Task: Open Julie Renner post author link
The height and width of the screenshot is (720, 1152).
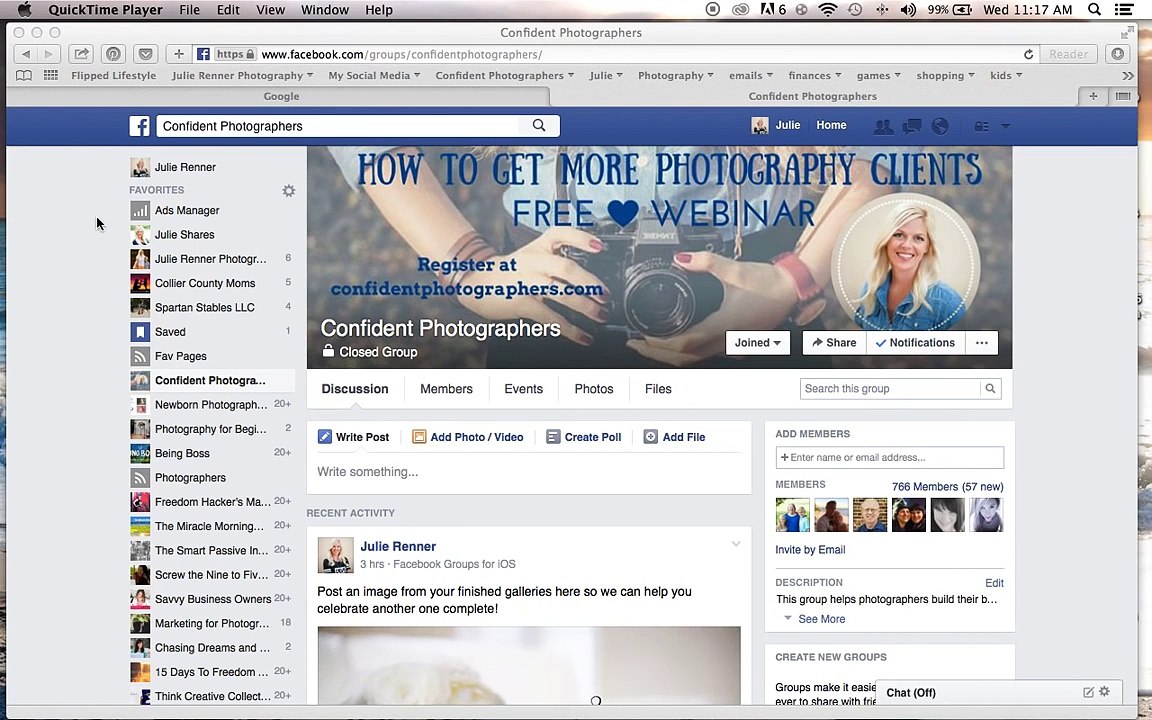Action: (397, 546)
